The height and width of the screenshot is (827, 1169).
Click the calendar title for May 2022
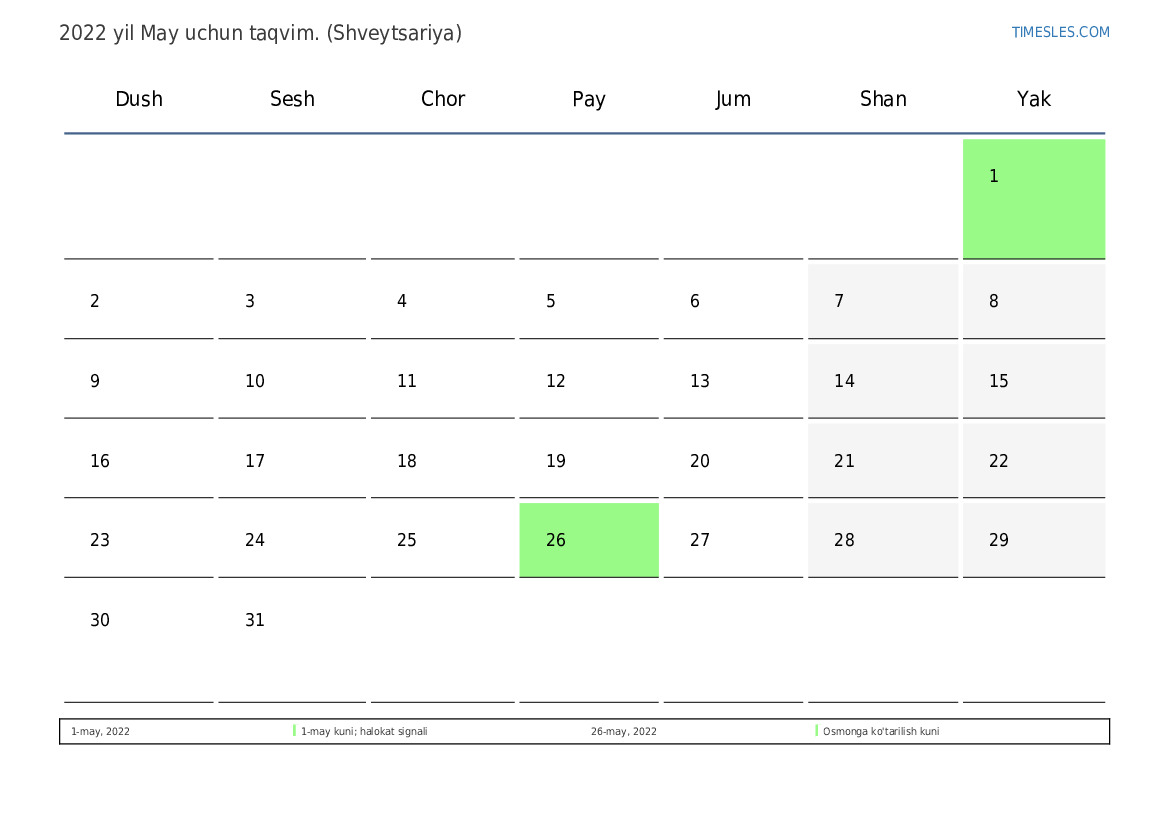point(260,33)
